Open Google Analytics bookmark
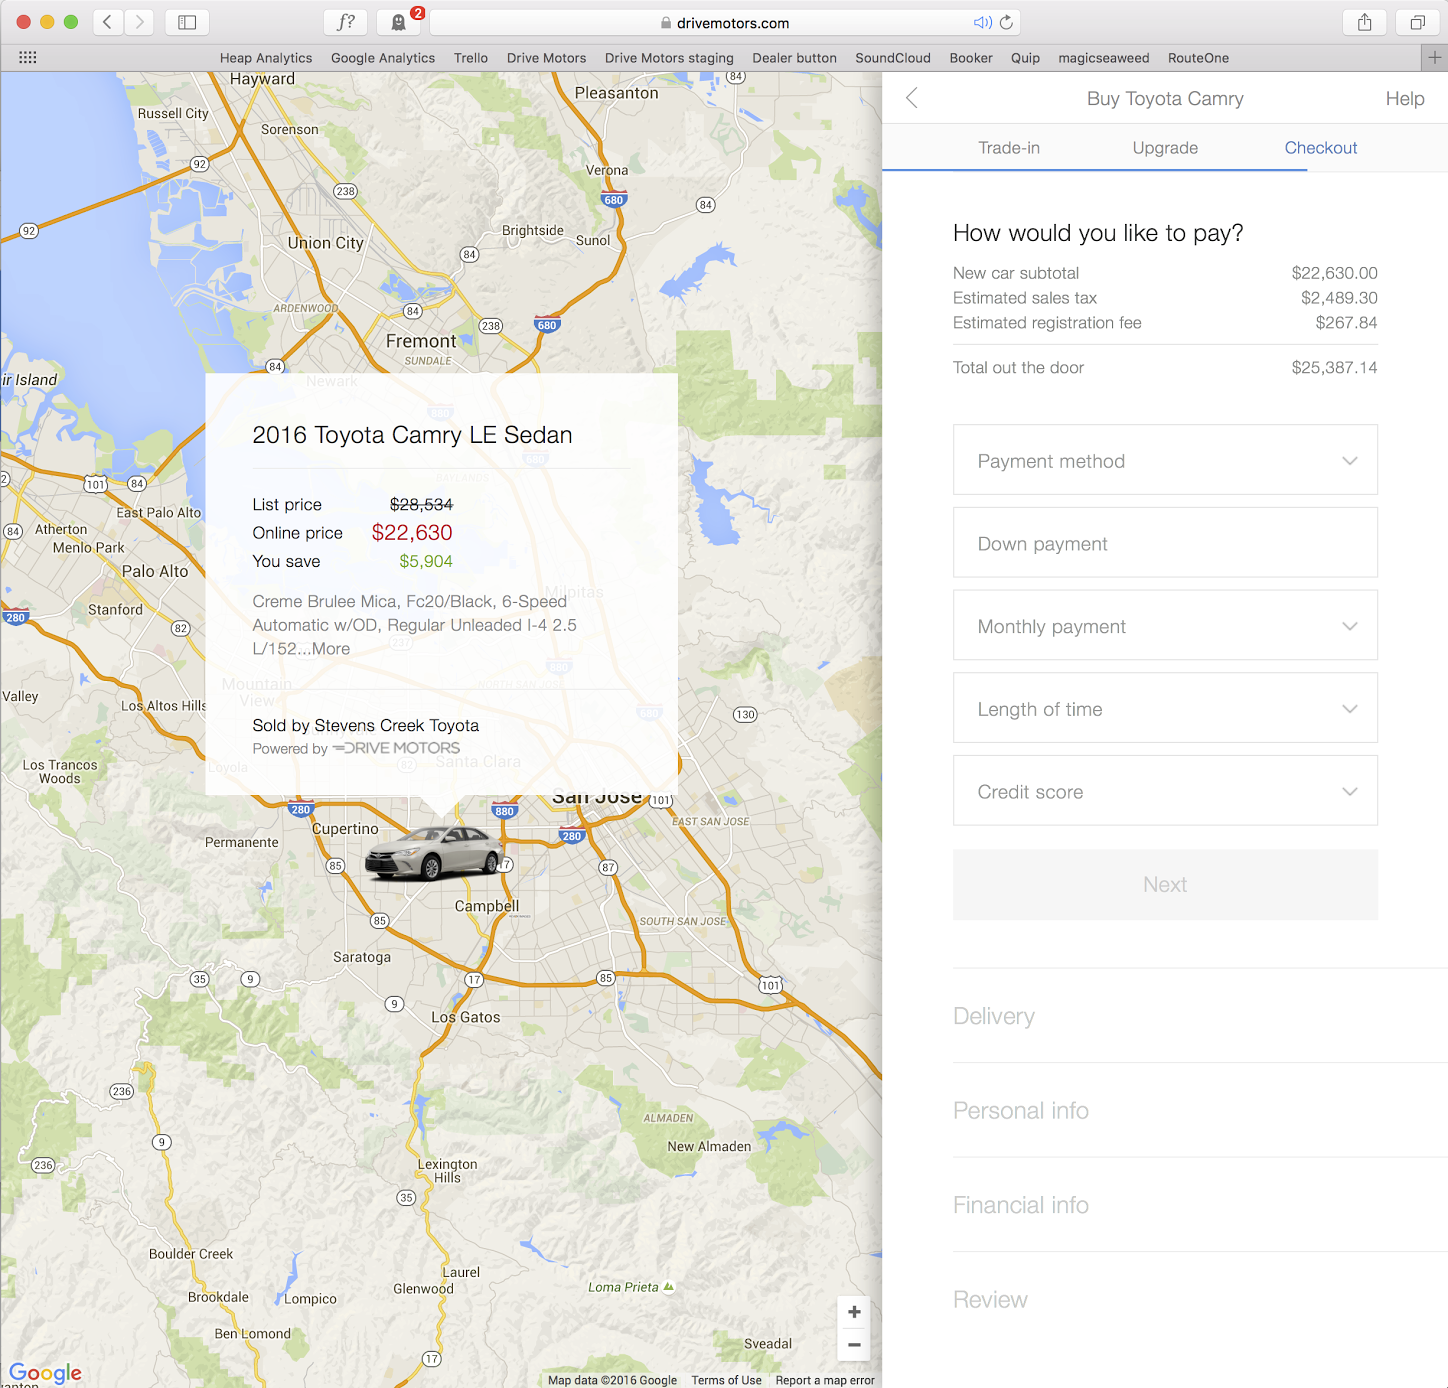1448x1388 pixels. tap(383, 58)
